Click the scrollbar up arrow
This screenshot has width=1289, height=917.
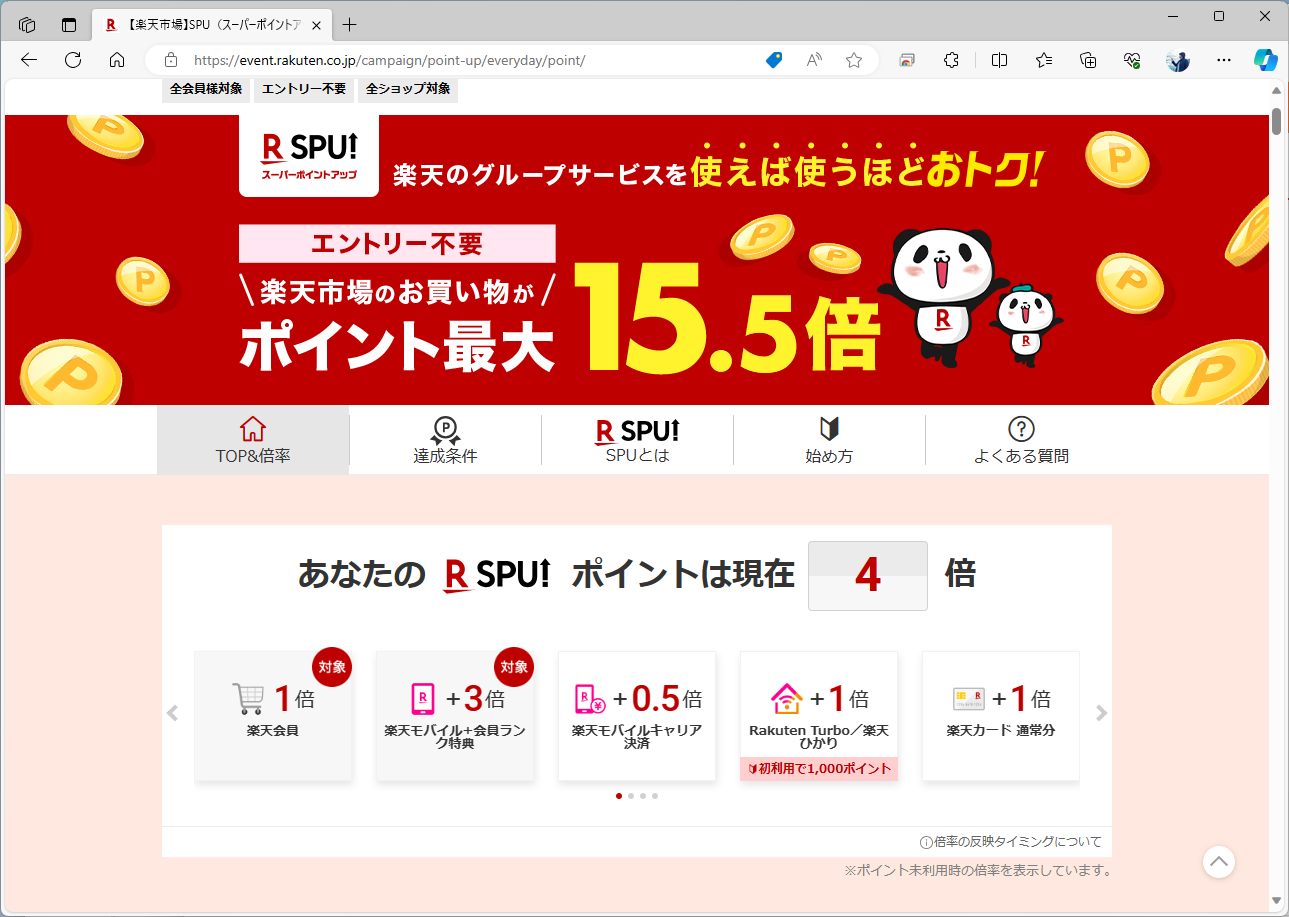pyautogui.click(x=1276, y=90)
